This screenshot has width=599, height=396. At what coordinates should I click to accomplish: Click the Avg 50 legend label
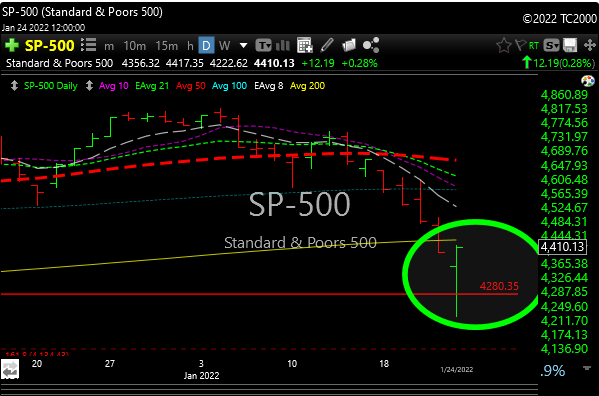(191, 86)
